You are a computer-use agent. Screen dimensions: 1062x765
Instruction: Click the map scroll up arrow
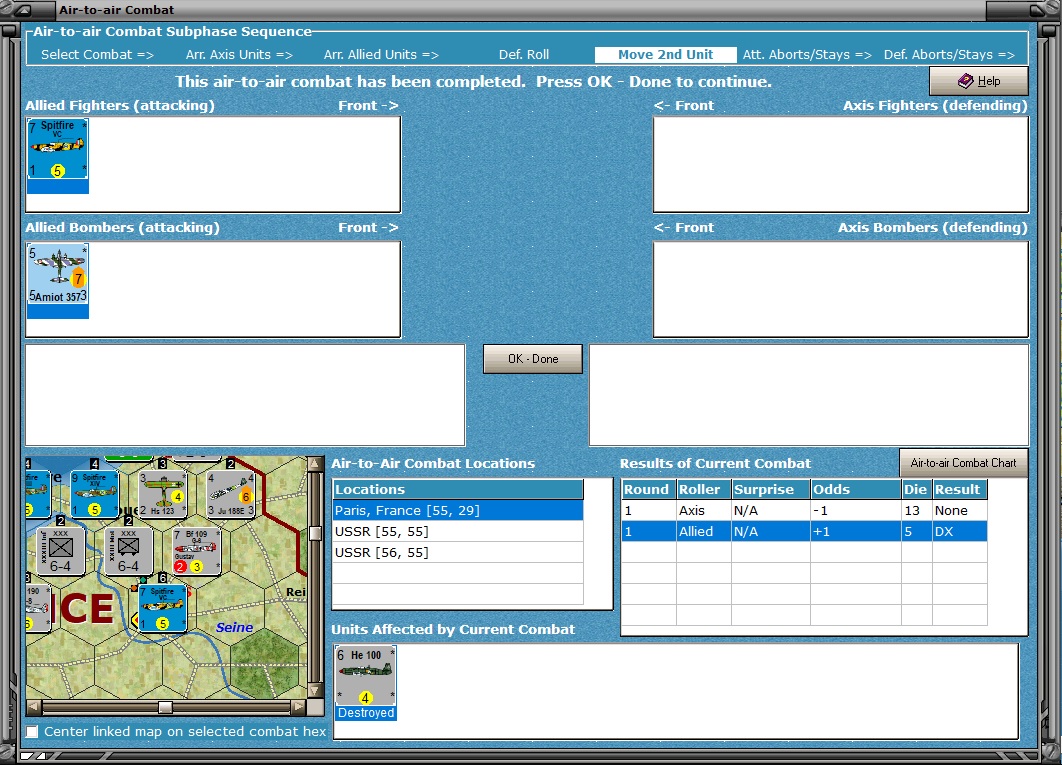(315, 463)
